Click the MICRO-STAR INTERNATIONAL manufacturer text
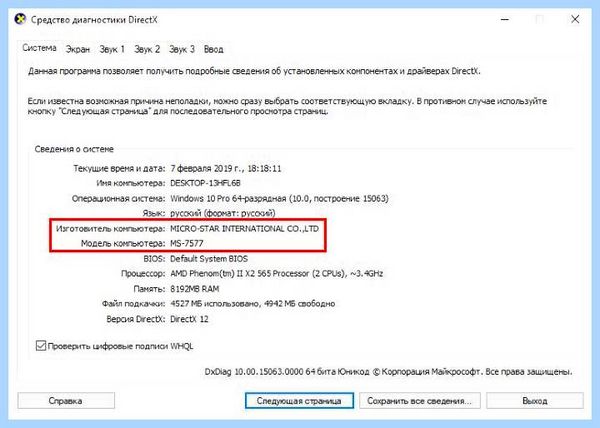The image size is (600, 428). pos(244,228)
